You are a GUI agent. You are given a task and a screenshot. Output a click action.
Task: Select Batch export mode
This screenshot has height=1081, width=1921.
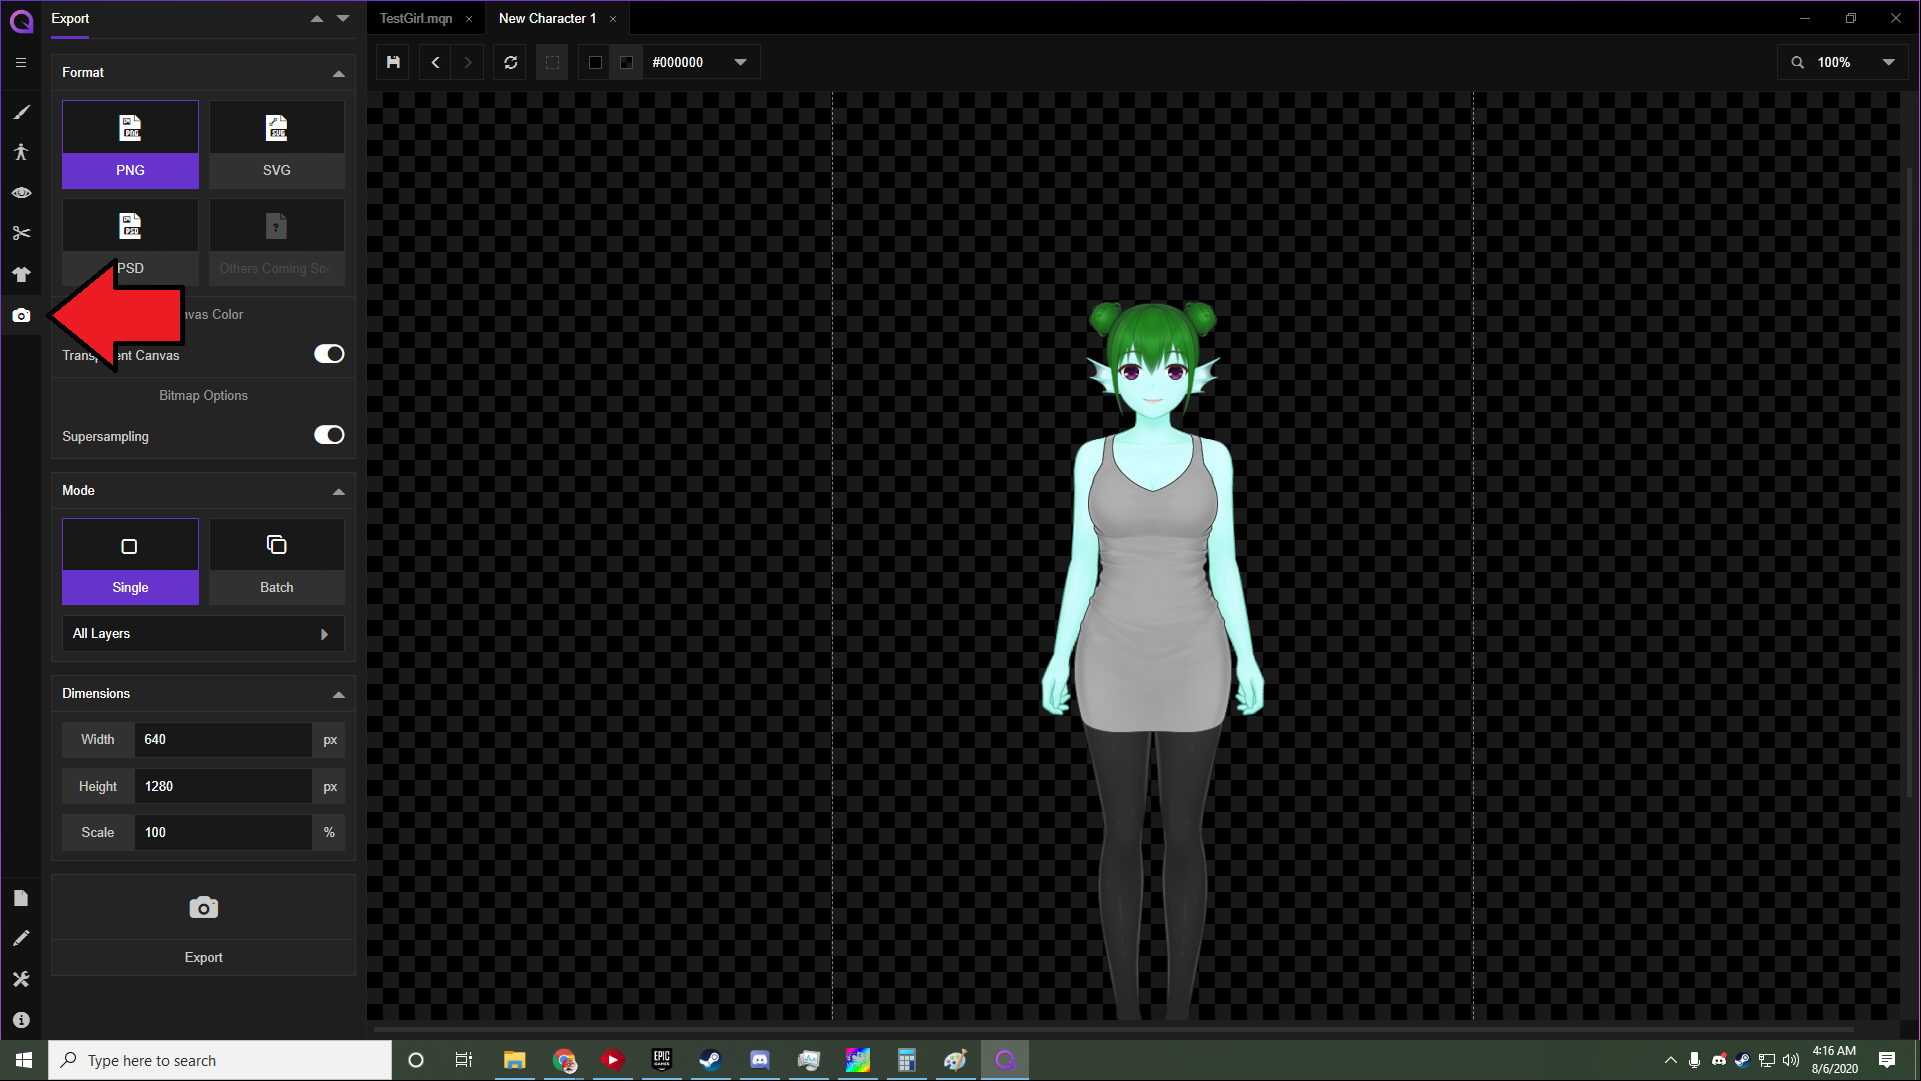tap(276, 561)
